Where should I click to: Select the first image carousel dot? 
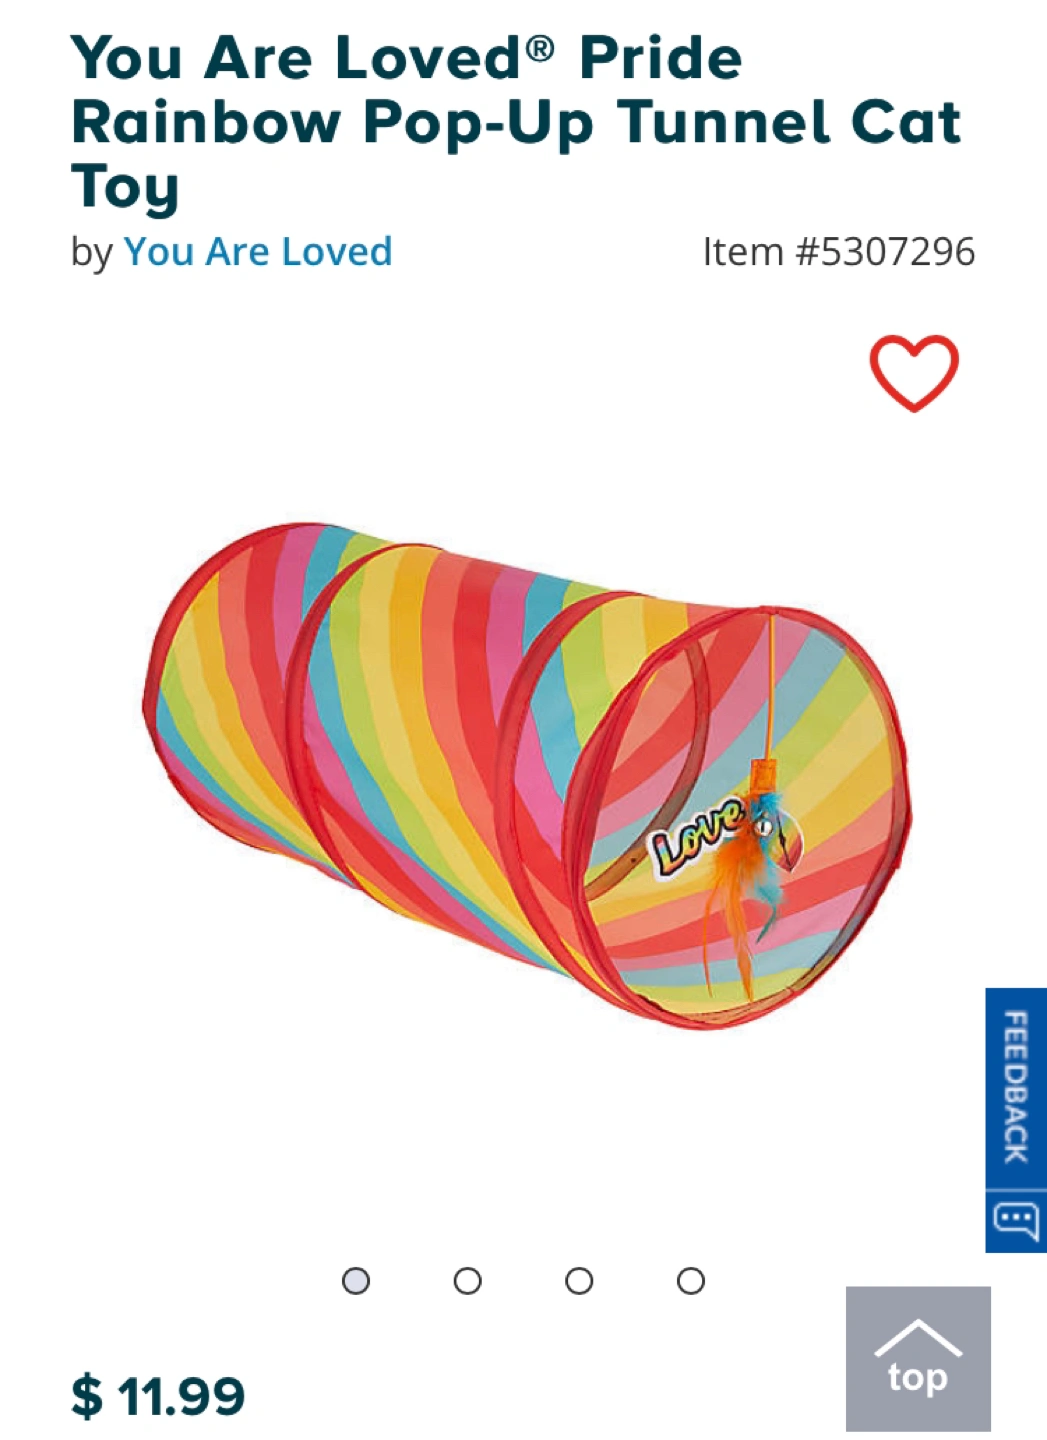tap(356, 1281)
